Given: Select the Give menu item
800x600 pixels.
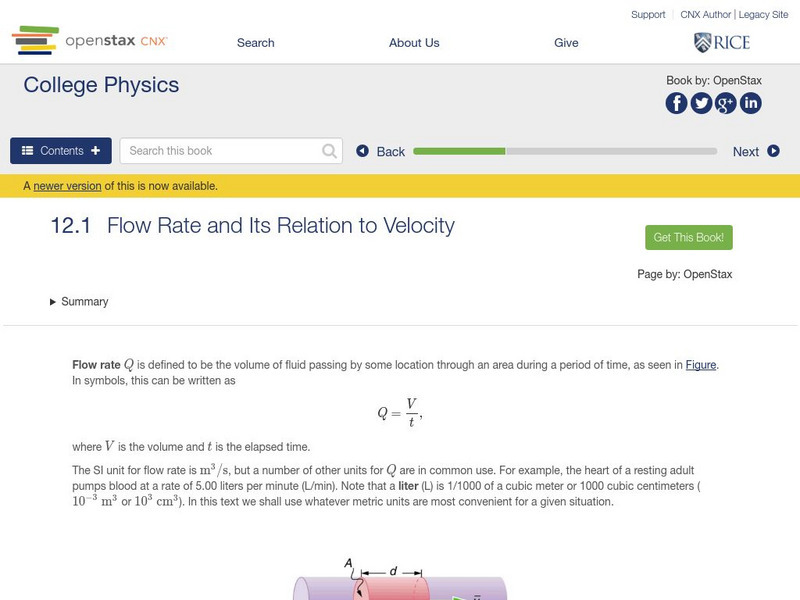Looking at the screenshot, I should (566, 43).
